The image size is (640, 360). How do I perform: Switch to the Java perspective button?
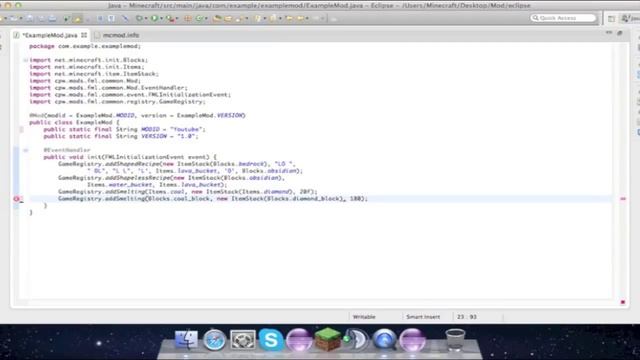pyautogui.click(x=631, y=18)
